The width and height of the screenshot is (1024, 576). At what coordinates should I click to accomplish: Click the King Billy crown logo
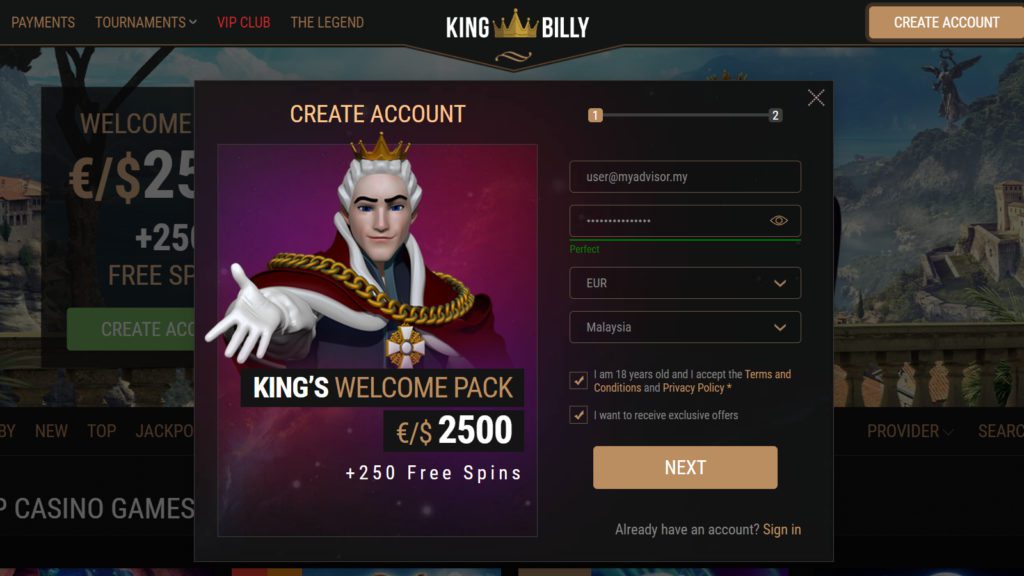[517, 27]
